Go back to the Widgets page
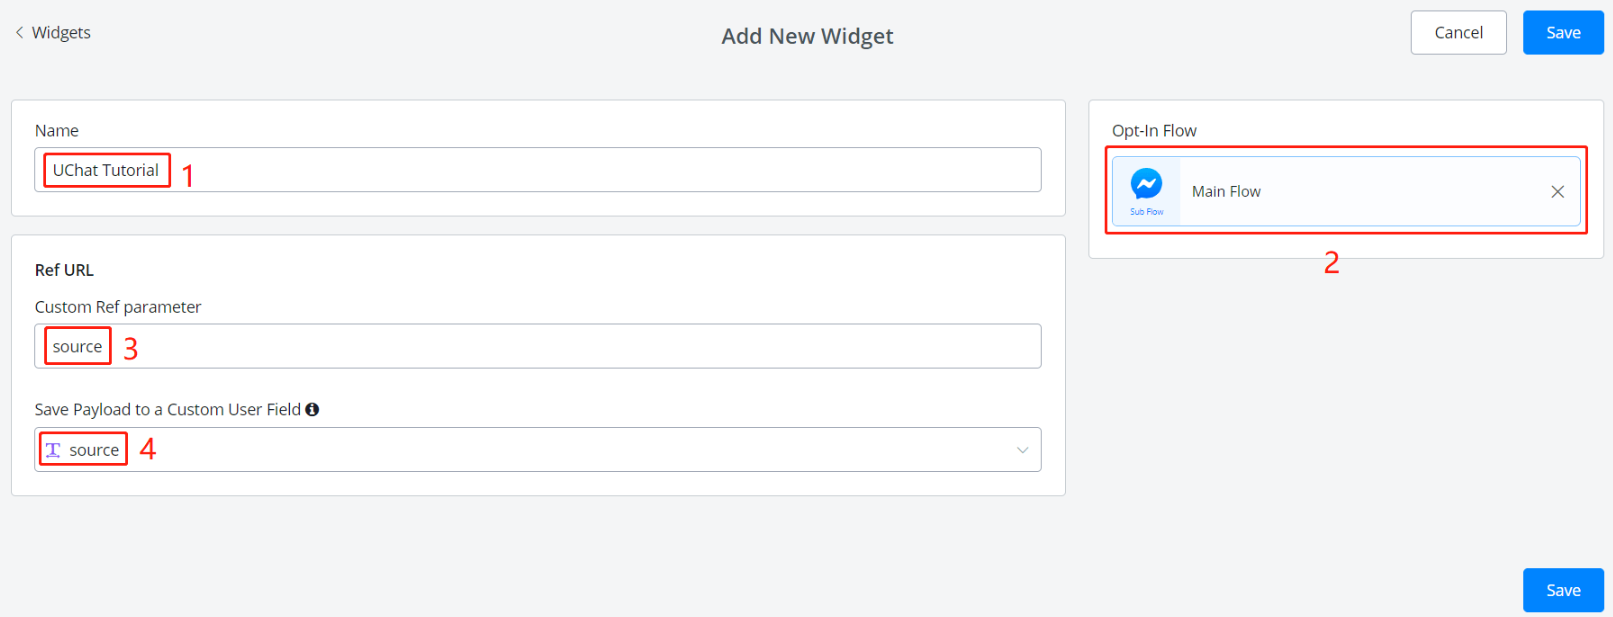 click(x=60, y=33)
